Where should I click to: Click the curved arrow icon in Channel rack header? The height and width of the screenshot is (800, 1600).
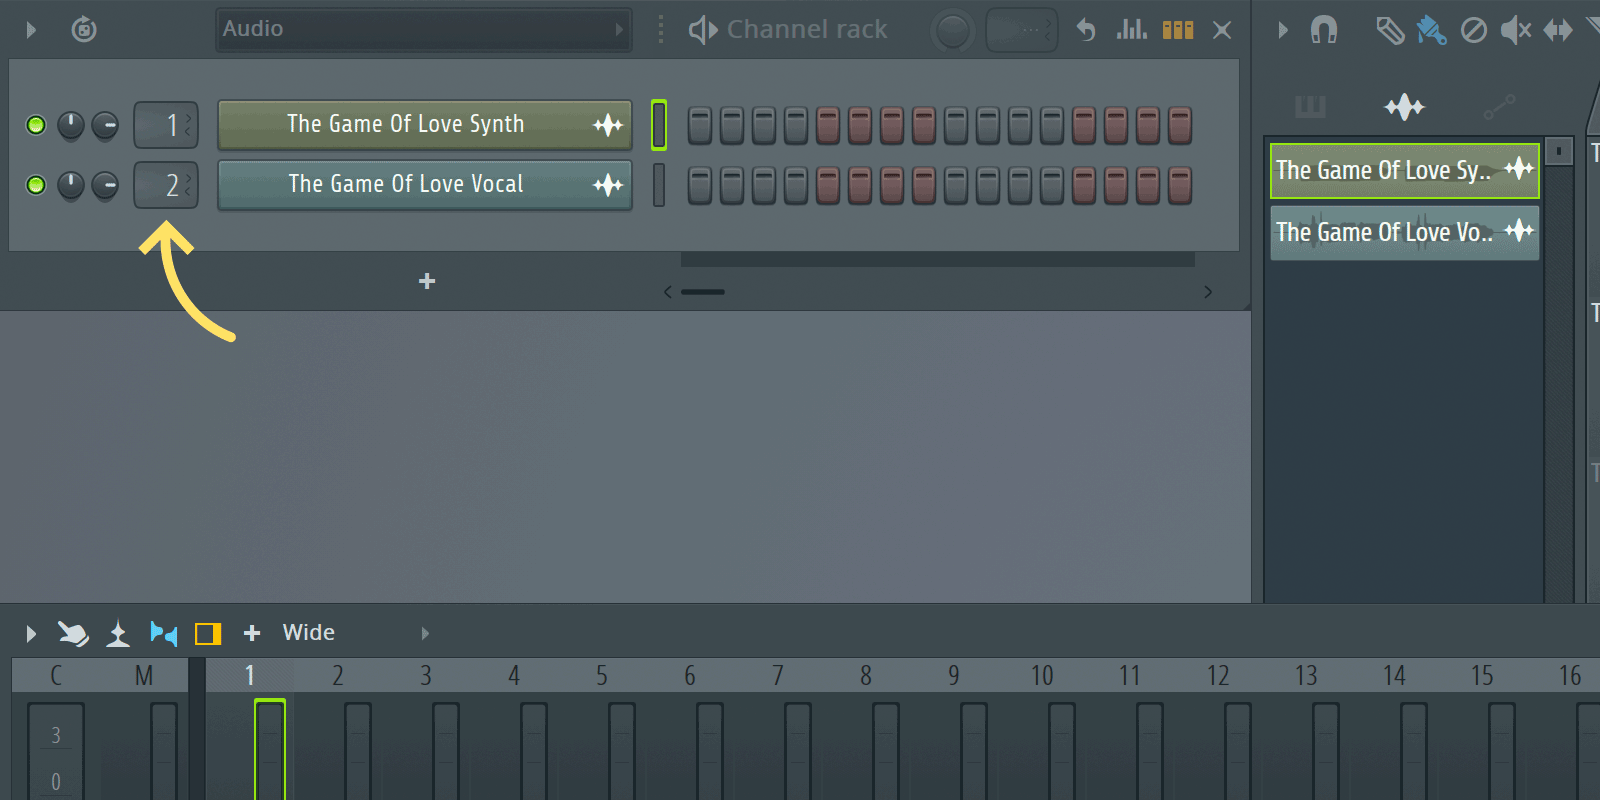pyautogui.click(x=1086, y=30)
